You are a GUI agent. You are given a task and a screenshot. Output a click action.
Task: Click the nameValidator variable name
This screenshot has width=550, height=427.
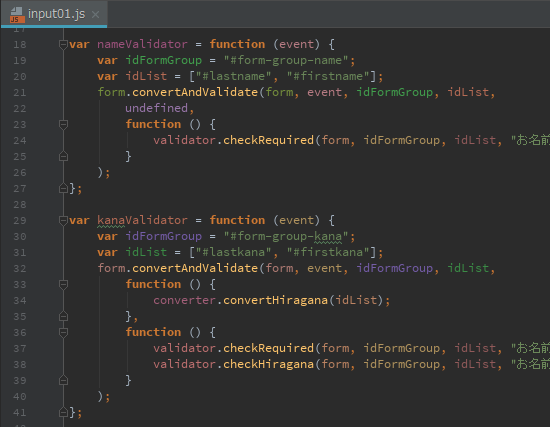pos(142,44)
